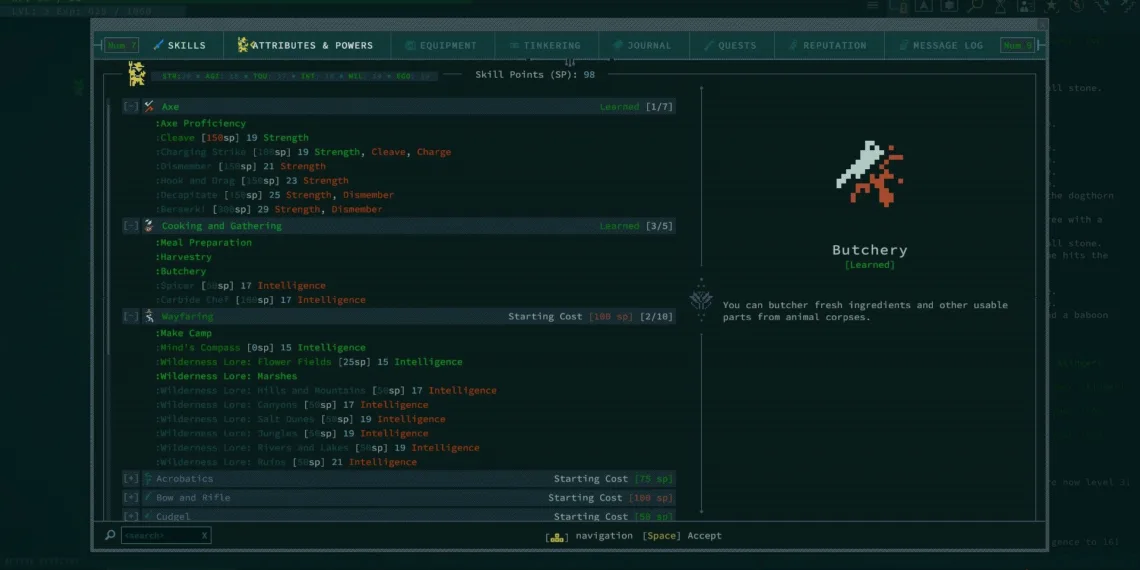Select the Charging Strike skill row

(x=303, y=152)
